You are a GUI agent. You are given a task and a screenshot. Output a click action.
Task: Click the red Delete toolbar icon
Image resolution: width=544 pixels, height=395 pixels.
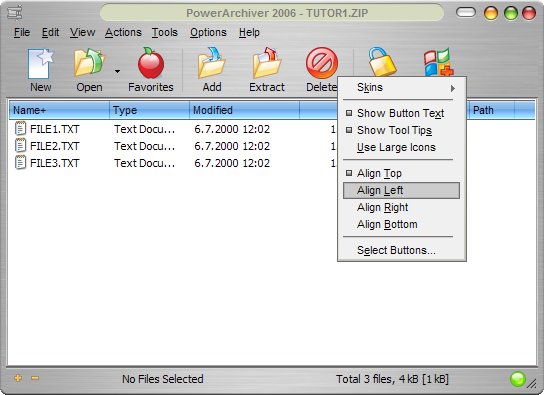coord(322,63)
